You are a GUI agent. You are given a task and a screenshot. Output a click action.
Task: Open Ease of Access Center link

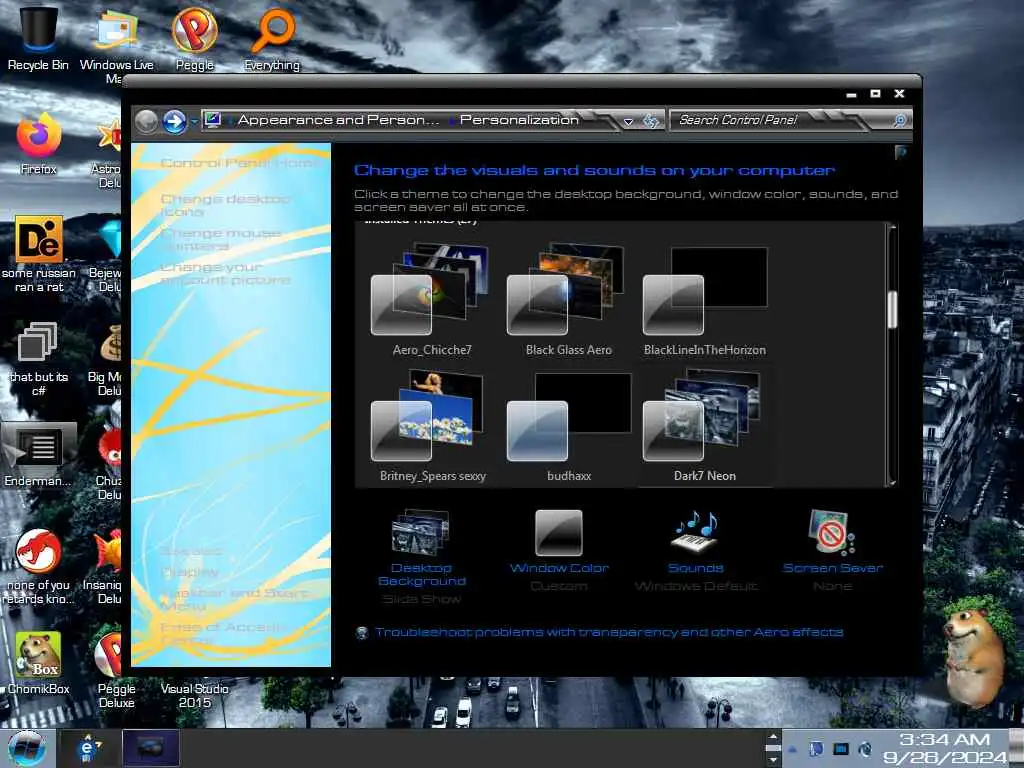222,633
